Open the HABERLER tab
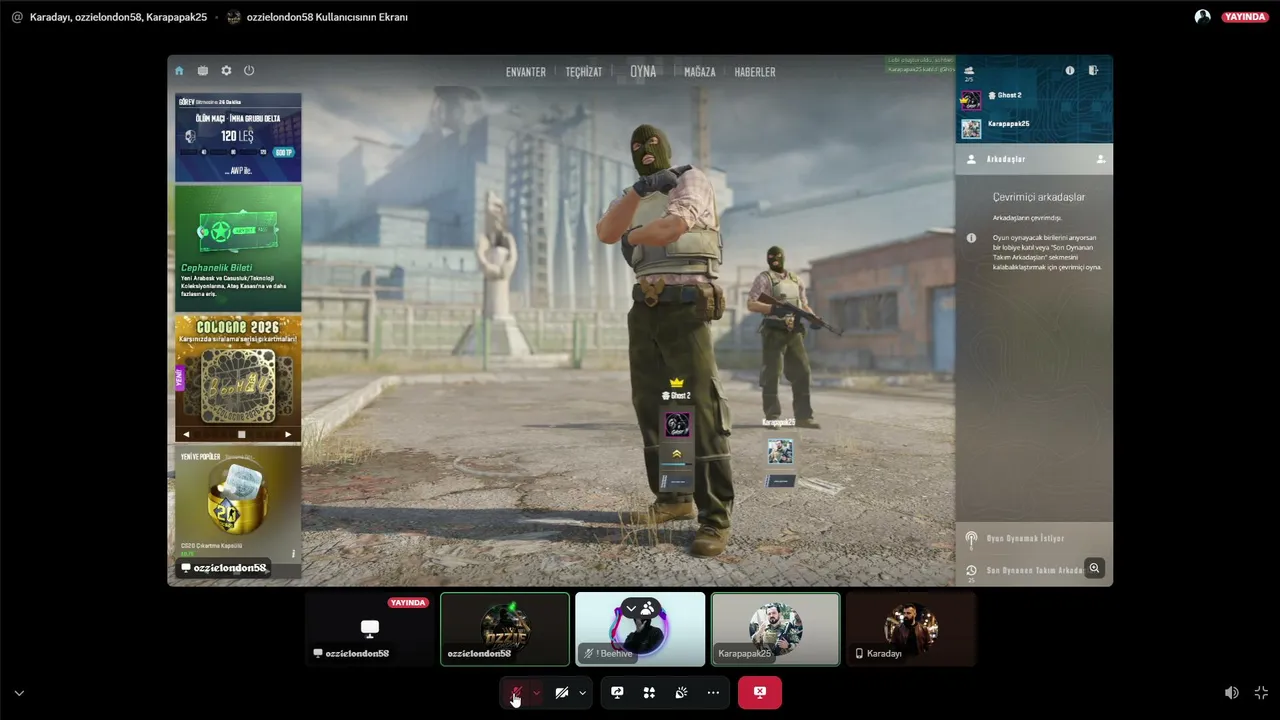The width and height of the screenshot is (1280, 720). (755, 72)
